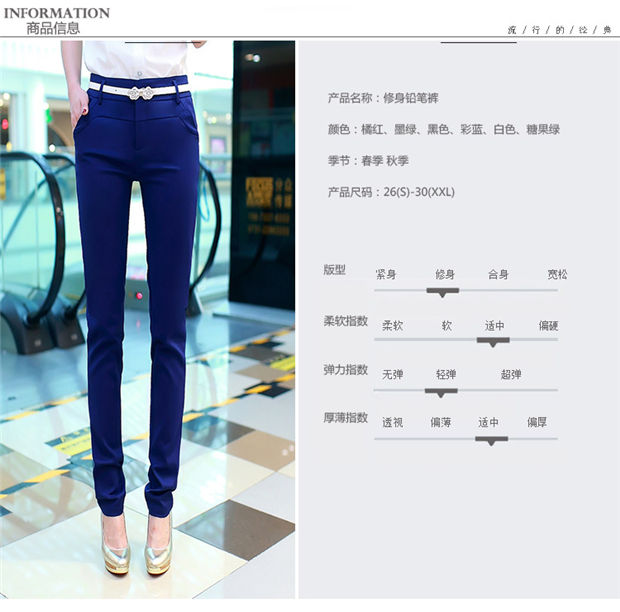620x612 pixels.
Task: Click the '偏薄' thickness option
Action: [x=440, y=422]
